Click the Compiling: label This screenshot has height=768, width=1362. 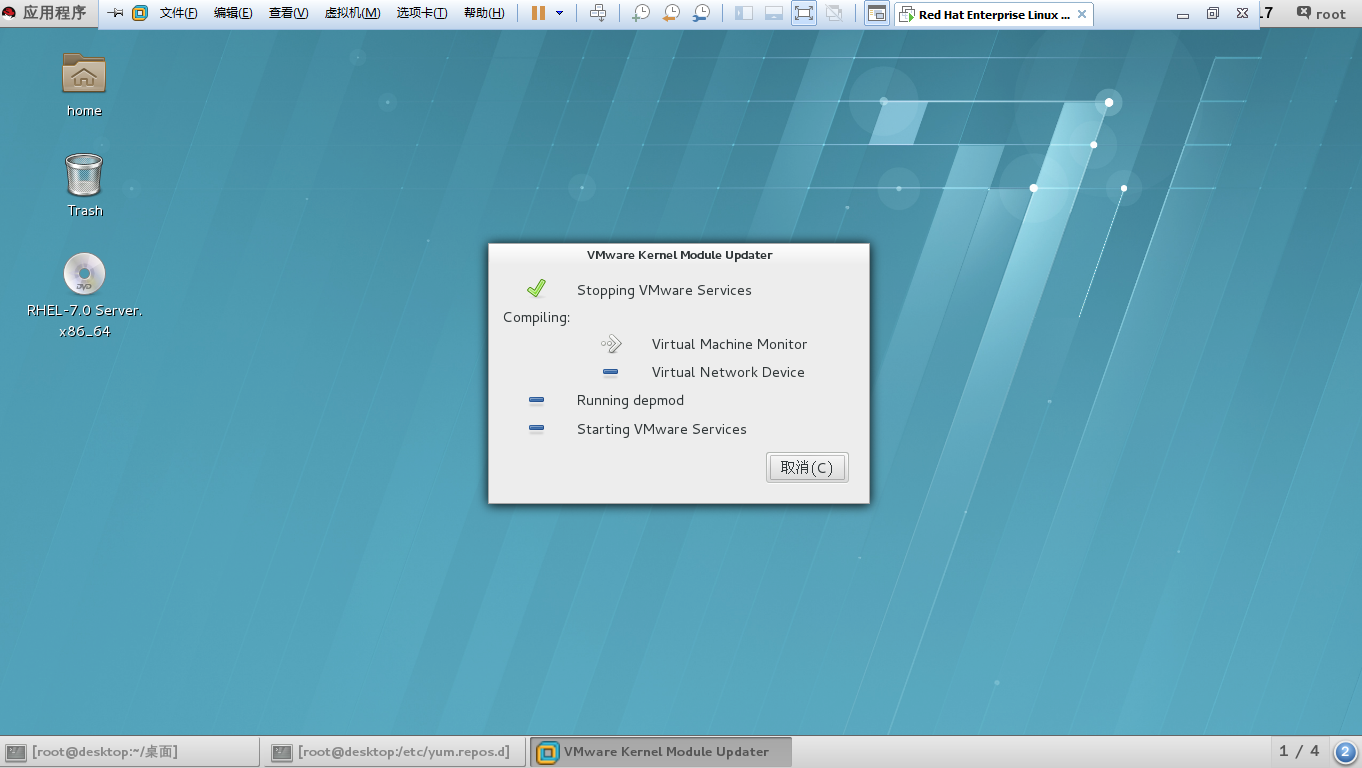536,318
